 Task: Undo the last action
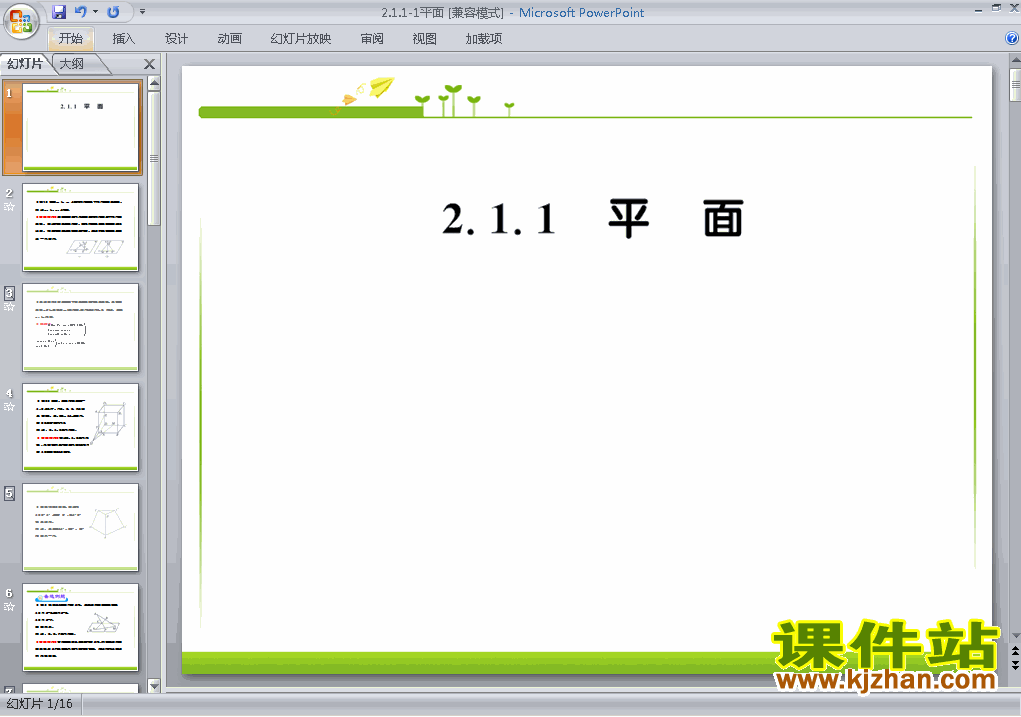pos(81,12)
